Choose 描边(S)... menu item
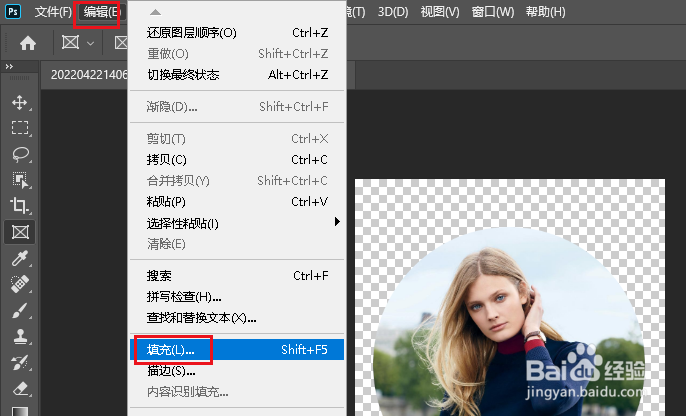The height and width of the screenshot is (416, 686). click(237, 371)
